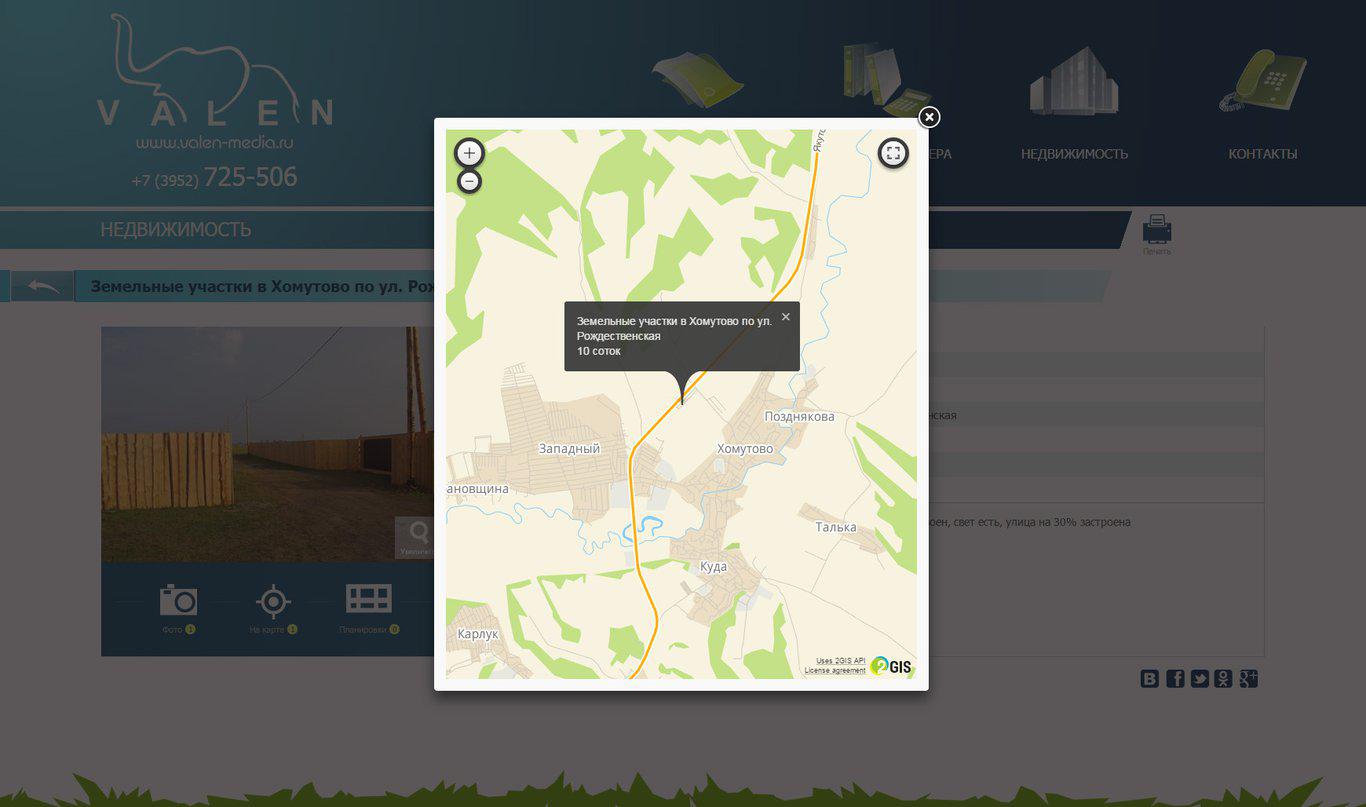Click the На карте target icon
1366x807 pixels.
click(273, 601)
